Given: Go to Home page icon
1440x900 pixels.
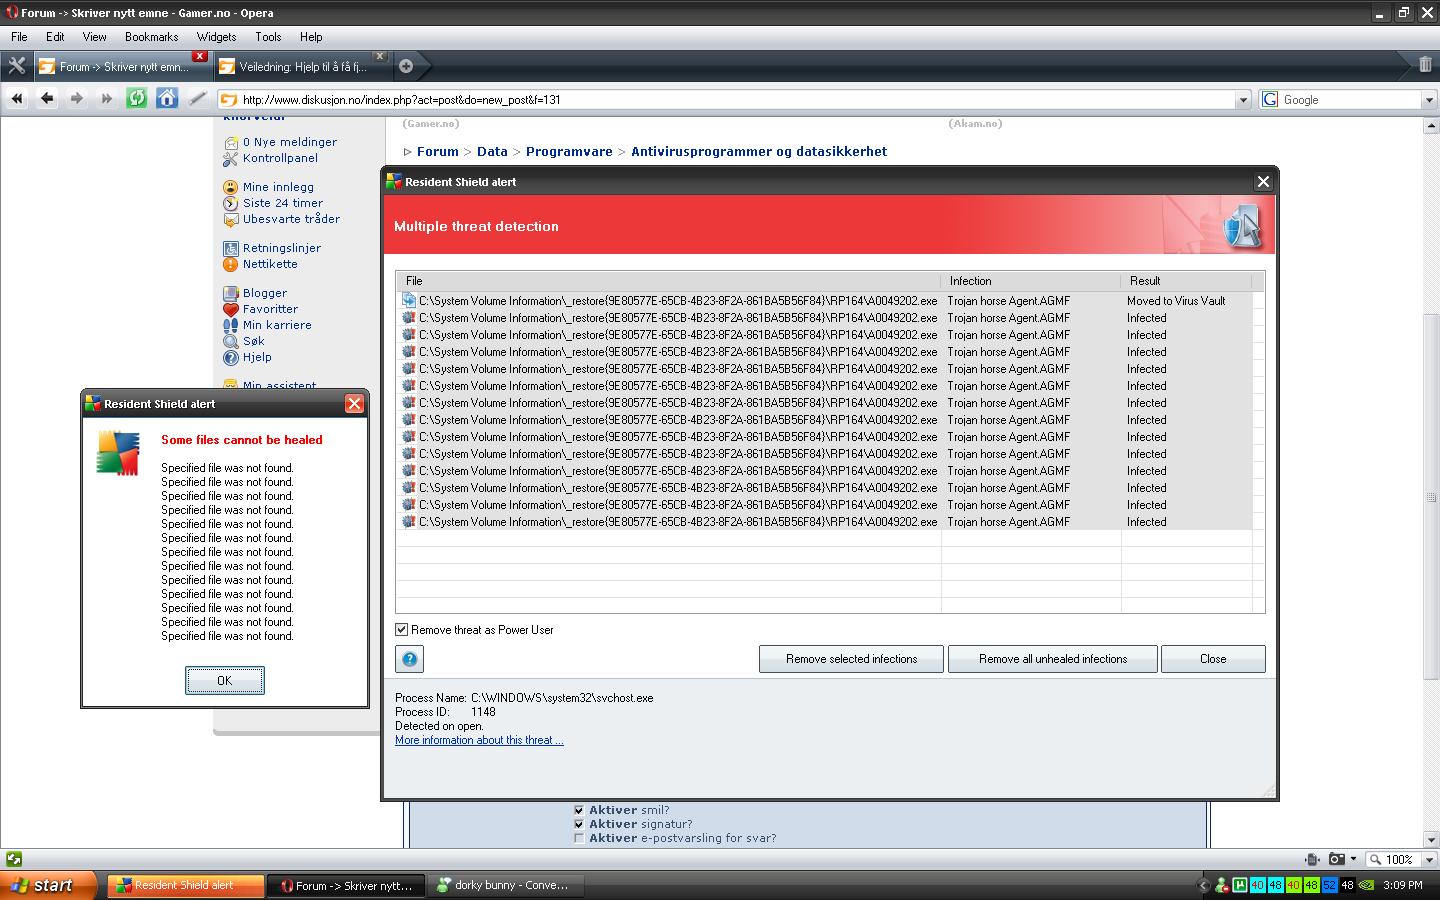Looking at the screenshot, I should [167, 98].
